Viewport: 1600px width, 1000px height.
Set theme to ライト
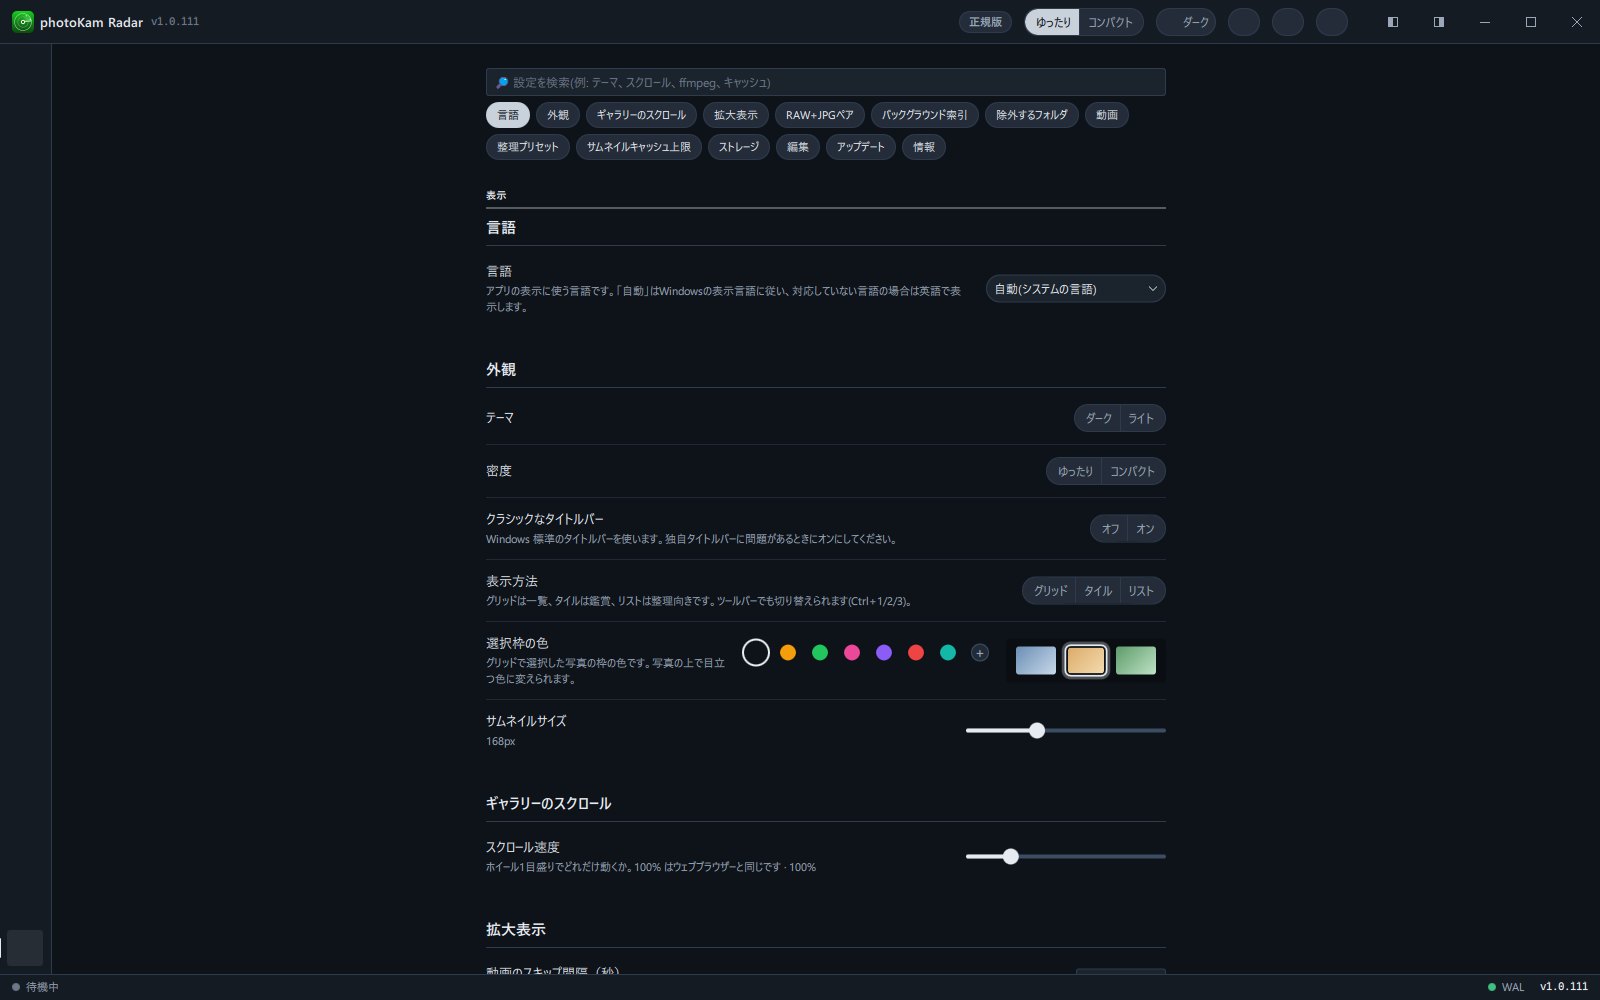tap(1141, 418)
